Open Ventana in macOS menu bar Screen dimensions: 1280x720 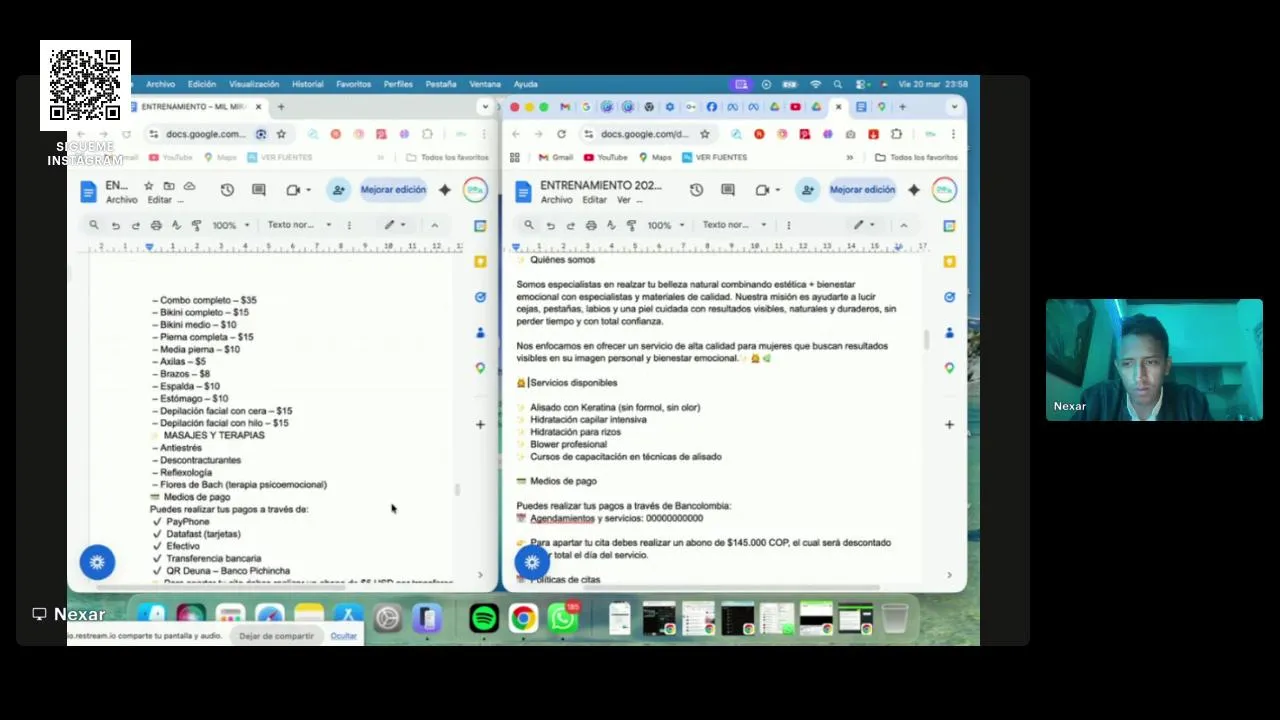485,84
